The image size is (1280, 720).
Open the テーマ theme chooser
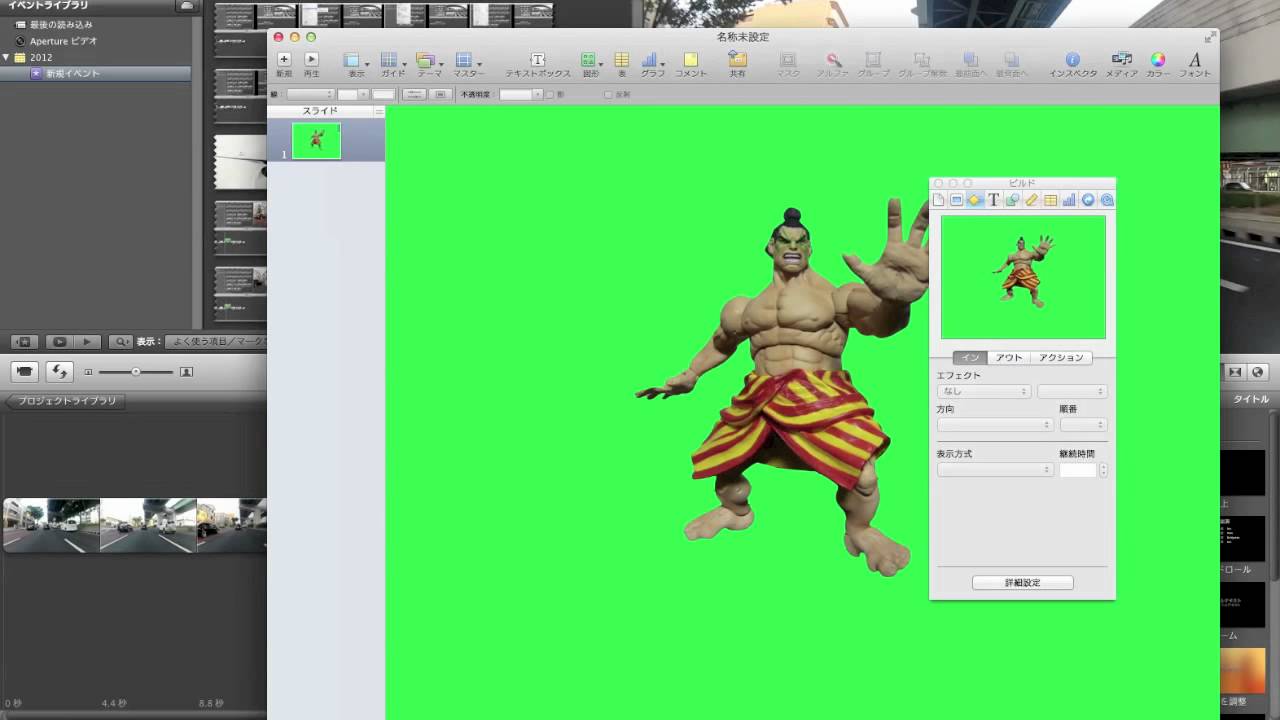point(429,65)
